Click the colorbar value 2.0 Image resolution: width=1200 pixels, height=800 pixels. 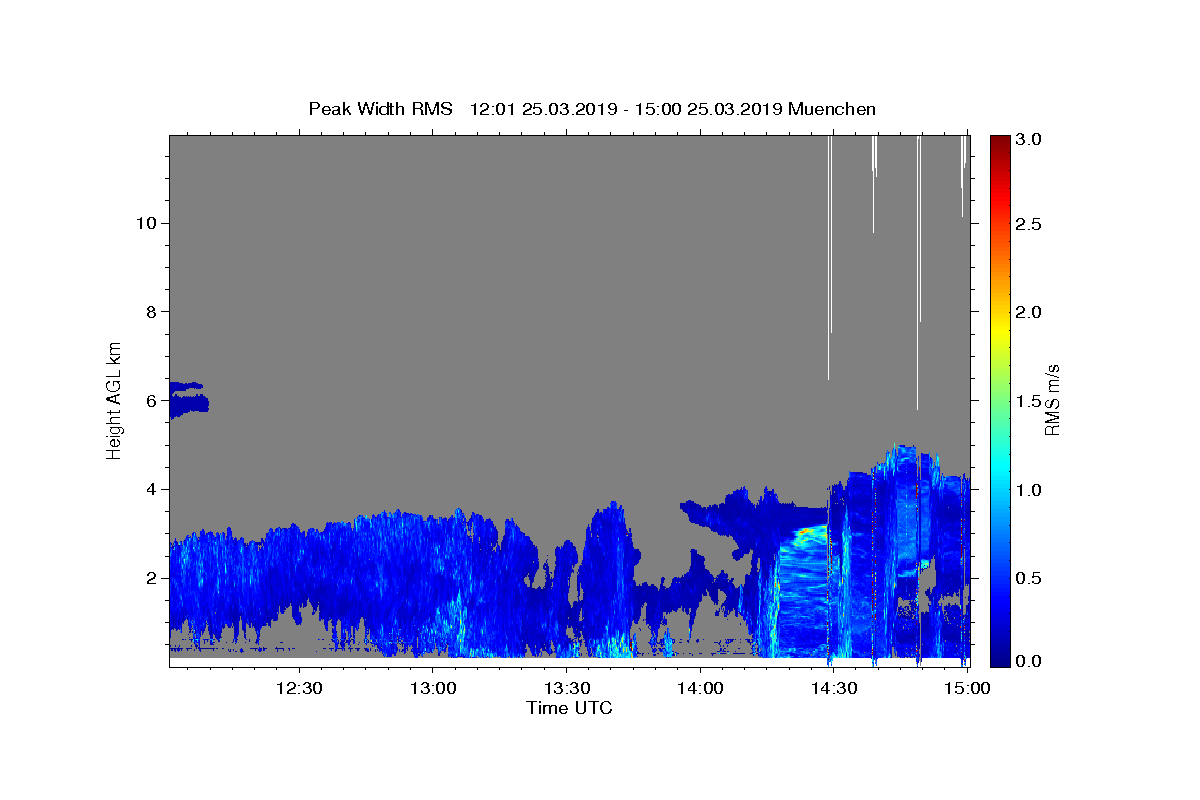coord(1028,312)
